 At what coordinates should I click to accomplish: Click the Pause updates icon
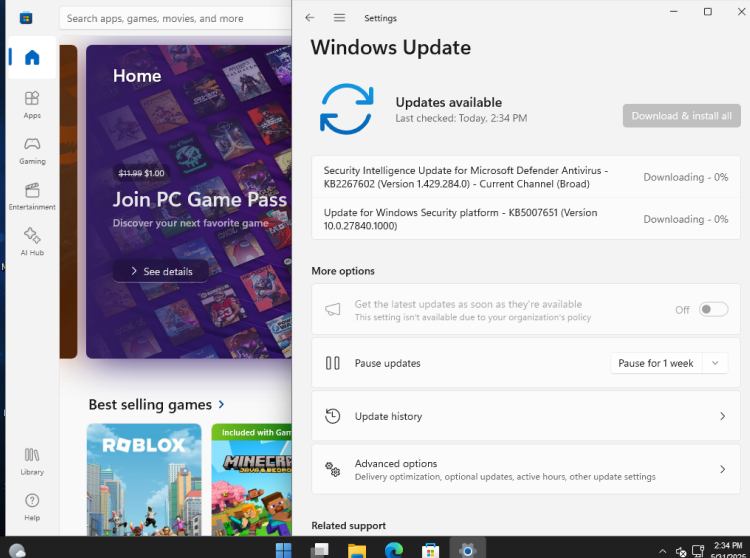332,363
